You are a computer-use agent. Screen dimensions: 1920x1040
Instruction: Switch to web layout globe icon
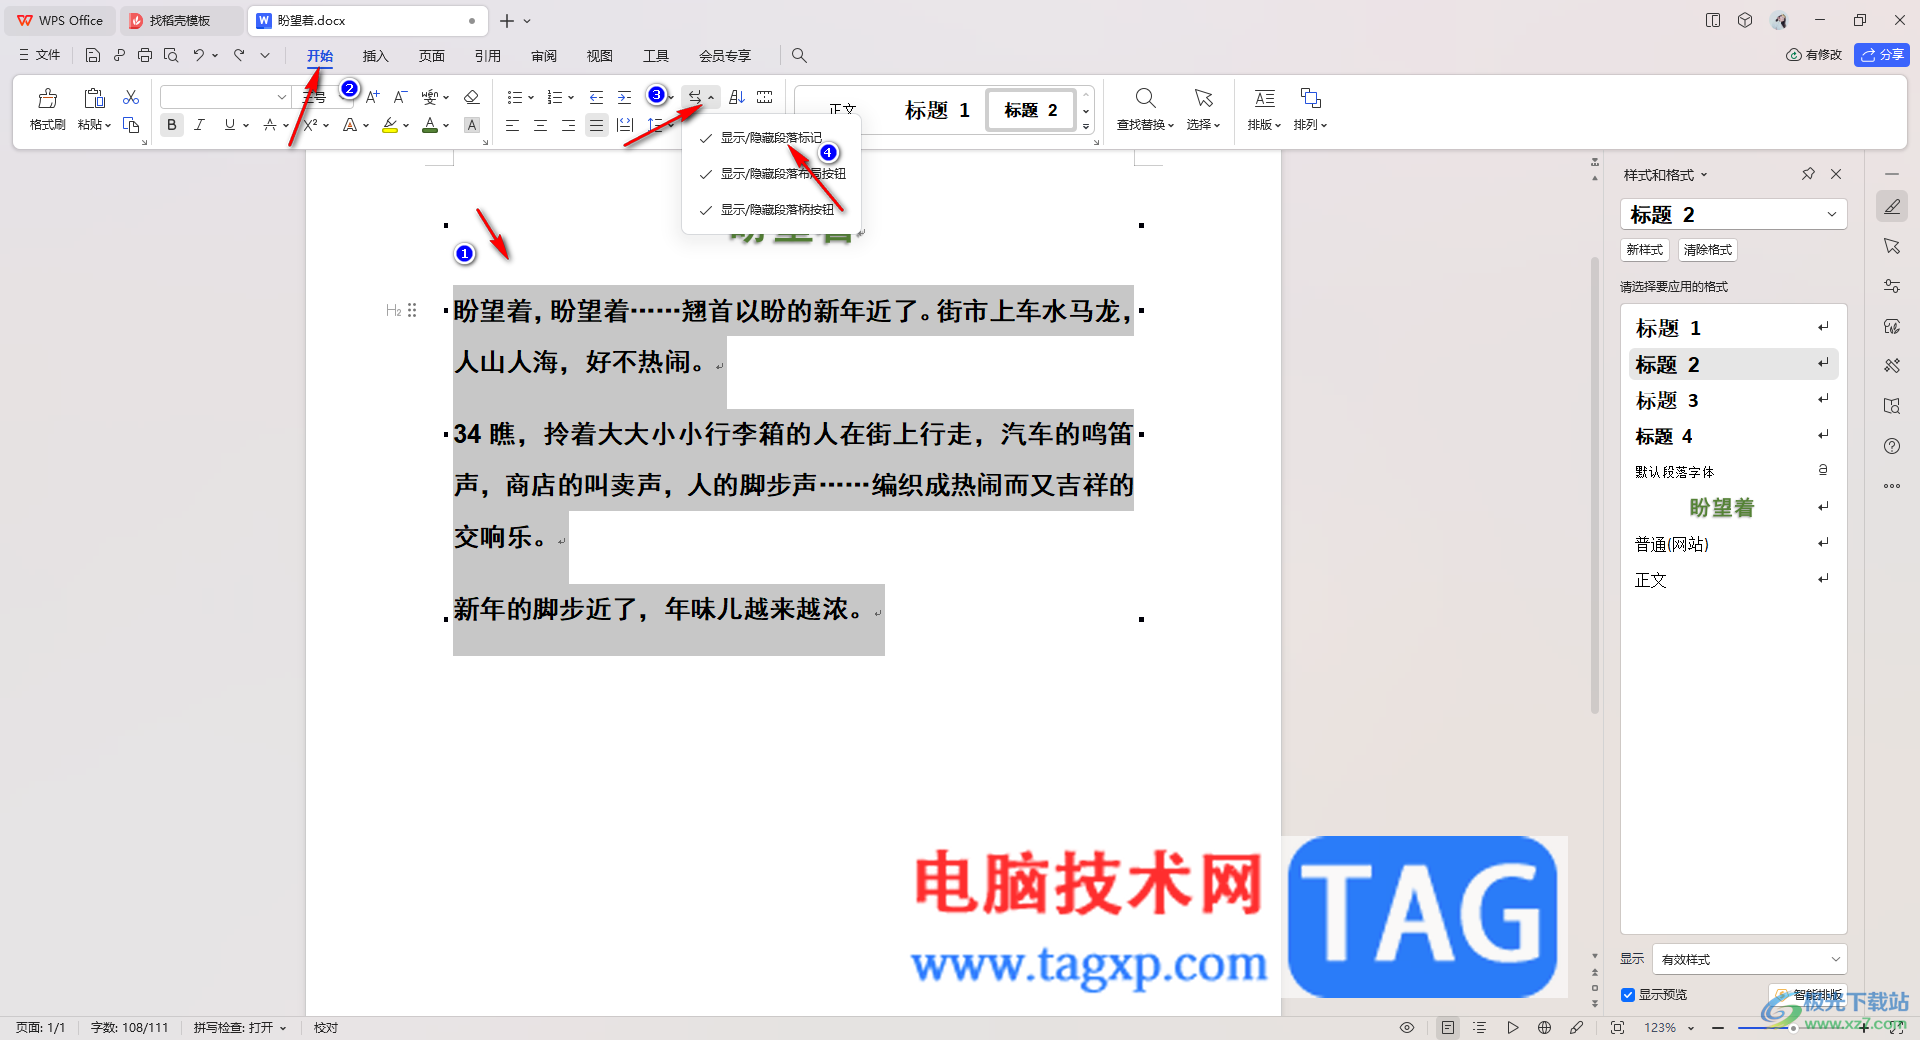(1545, 1027)
